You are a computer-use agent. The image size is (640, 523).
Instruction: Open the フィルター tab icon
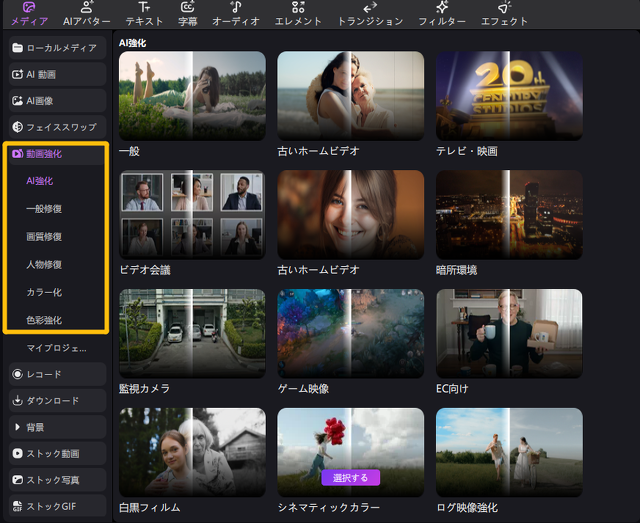point(442,7)
